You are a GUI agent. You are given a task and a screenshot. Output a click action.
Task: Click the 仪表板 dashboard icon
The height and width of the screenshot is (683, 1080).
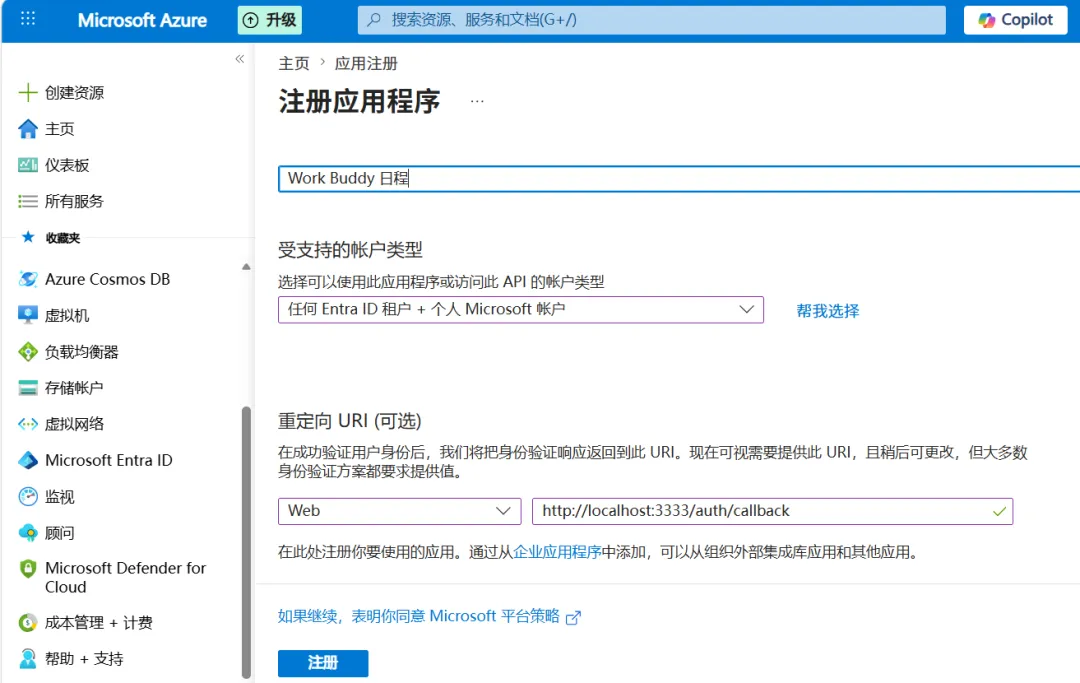tap(28, 165)
